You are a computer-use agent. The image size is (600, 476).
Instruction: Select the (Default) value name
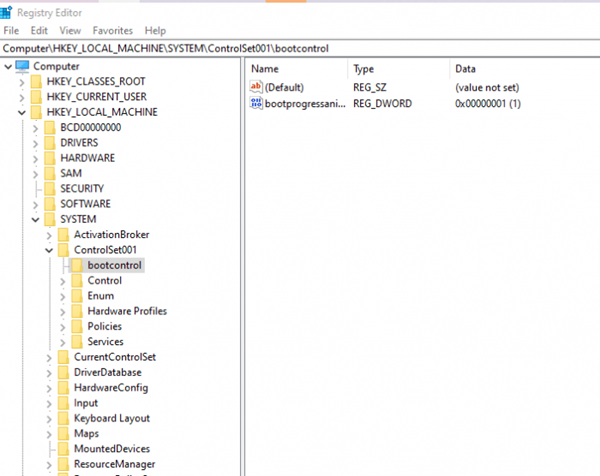[x=284, y=87]
